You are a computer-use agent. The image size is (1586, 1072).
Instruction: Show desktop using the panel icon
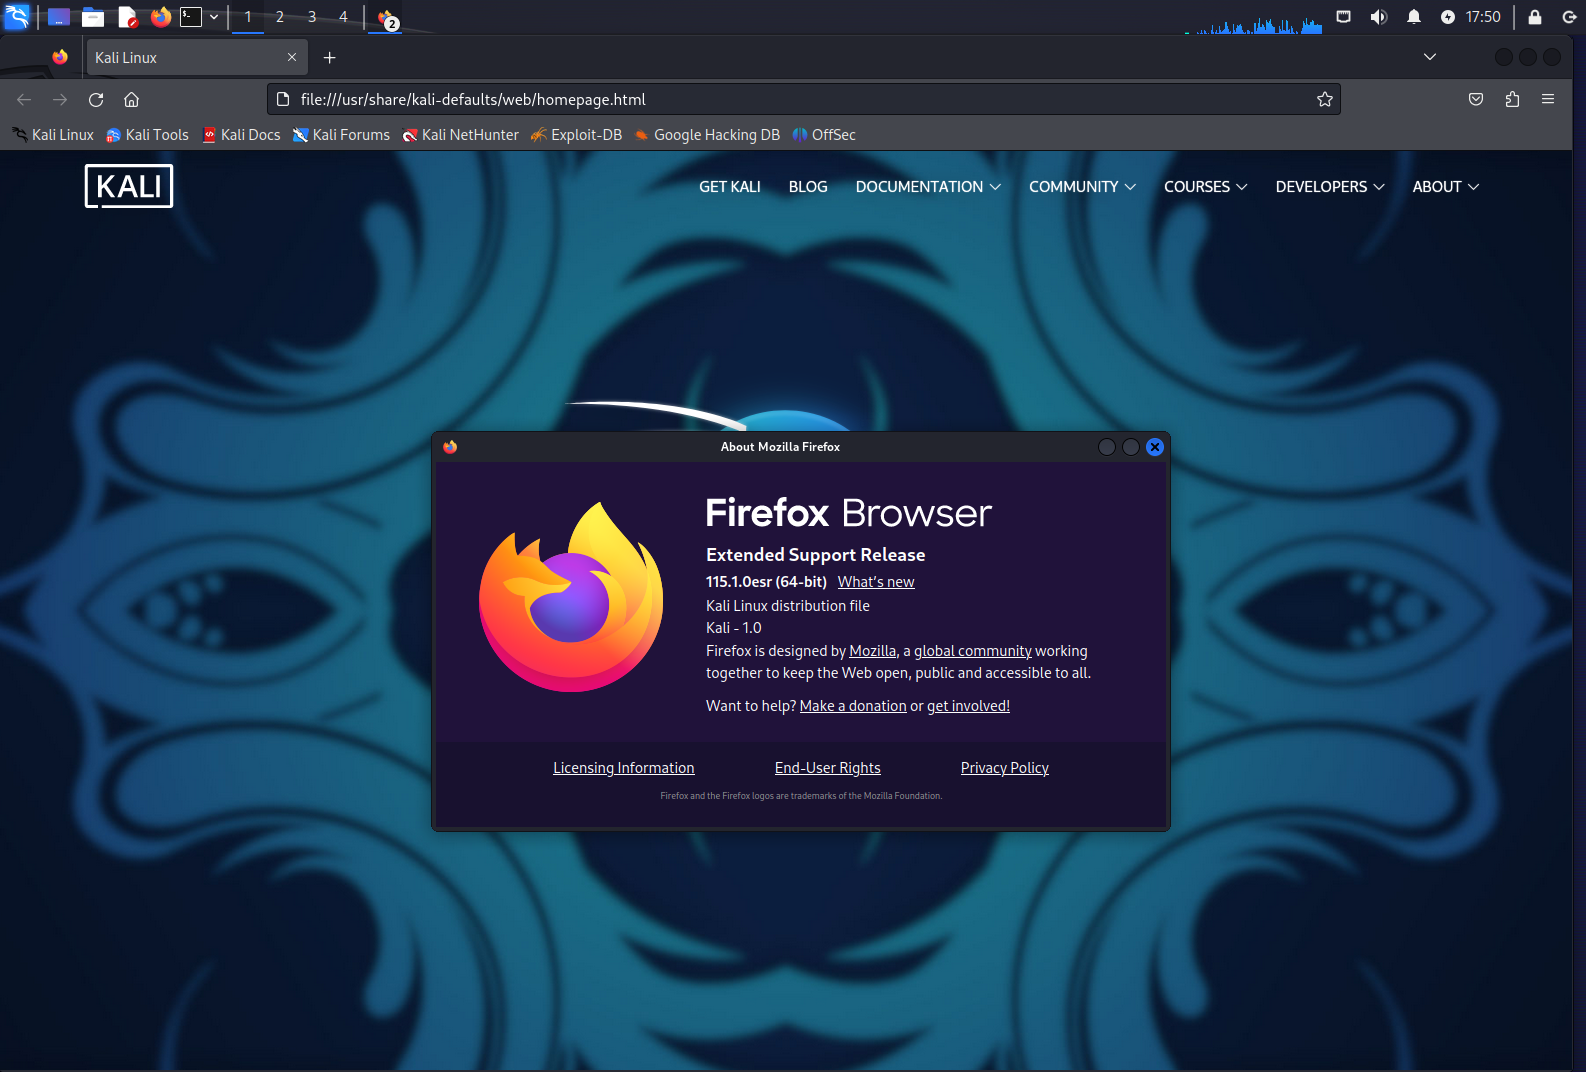coord(59,17)
